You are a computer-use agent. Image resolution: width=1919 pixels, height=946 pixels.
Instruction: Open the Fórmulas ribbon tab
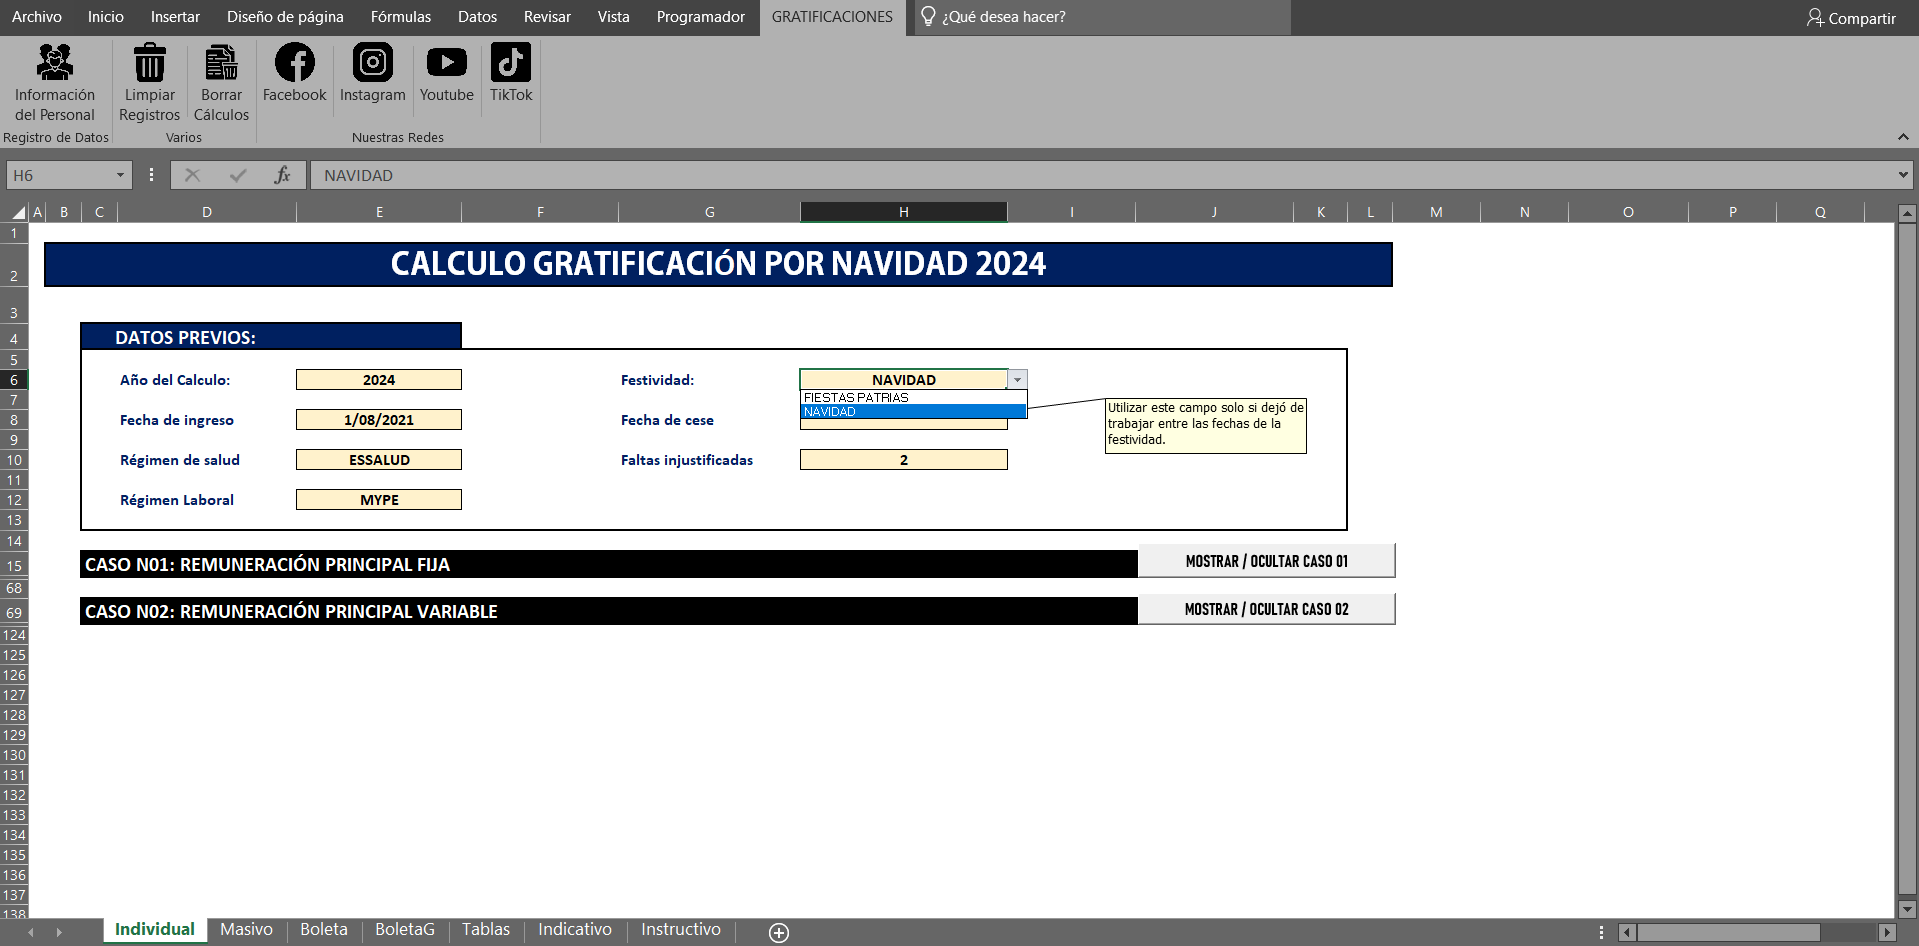pyautogui.click(x=400, y=17)
